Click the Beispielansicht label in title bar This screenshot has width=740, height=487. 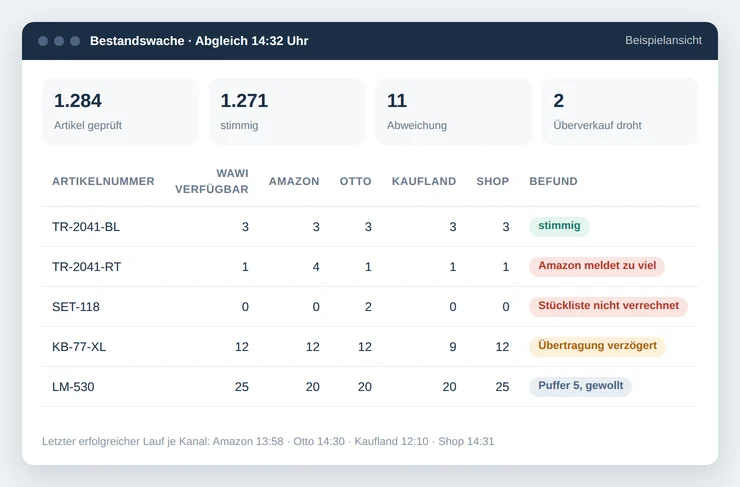coord(663,41)
